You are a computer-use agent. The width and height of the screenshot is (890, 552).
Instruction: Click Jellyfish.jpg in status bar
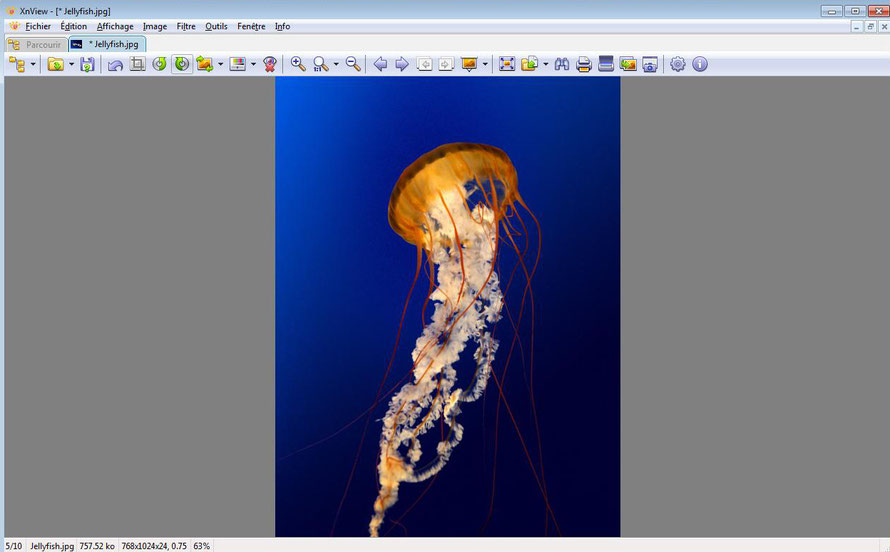pos(52,546)
